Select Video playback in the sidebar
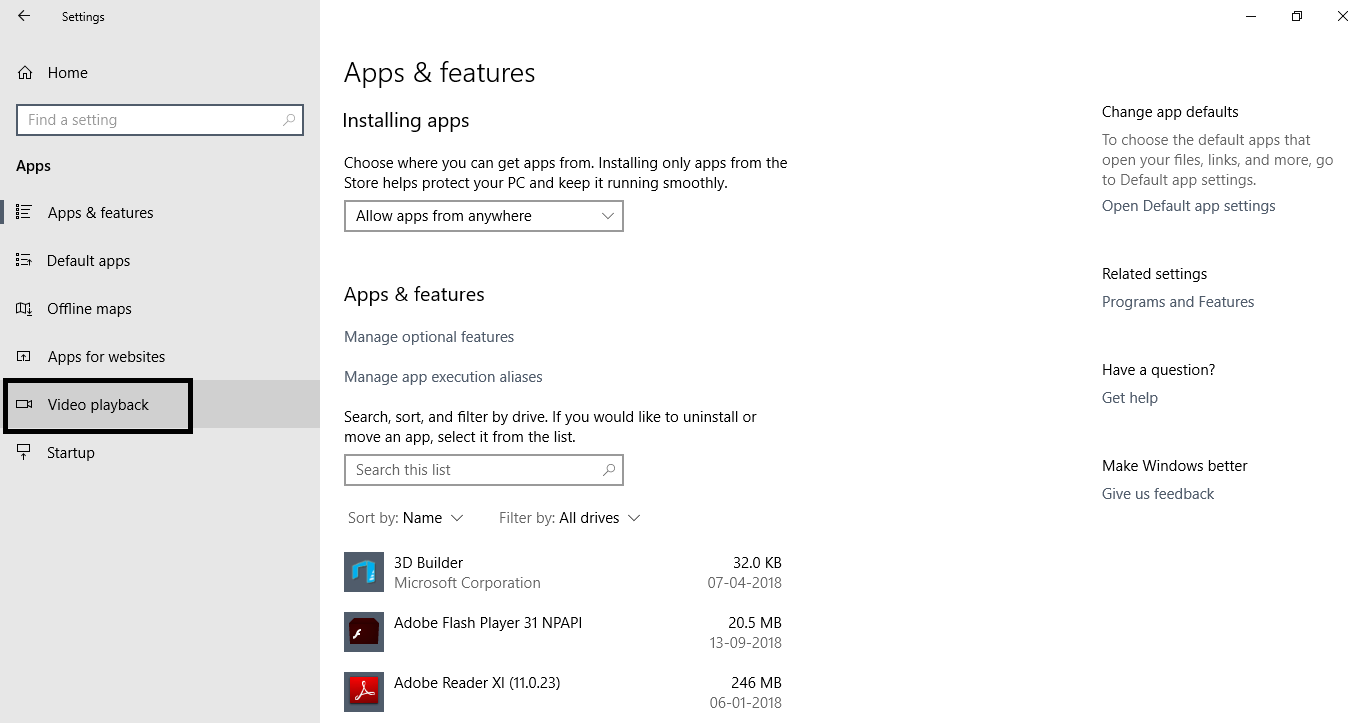The image size is (1362, 723). pos(160,404)
